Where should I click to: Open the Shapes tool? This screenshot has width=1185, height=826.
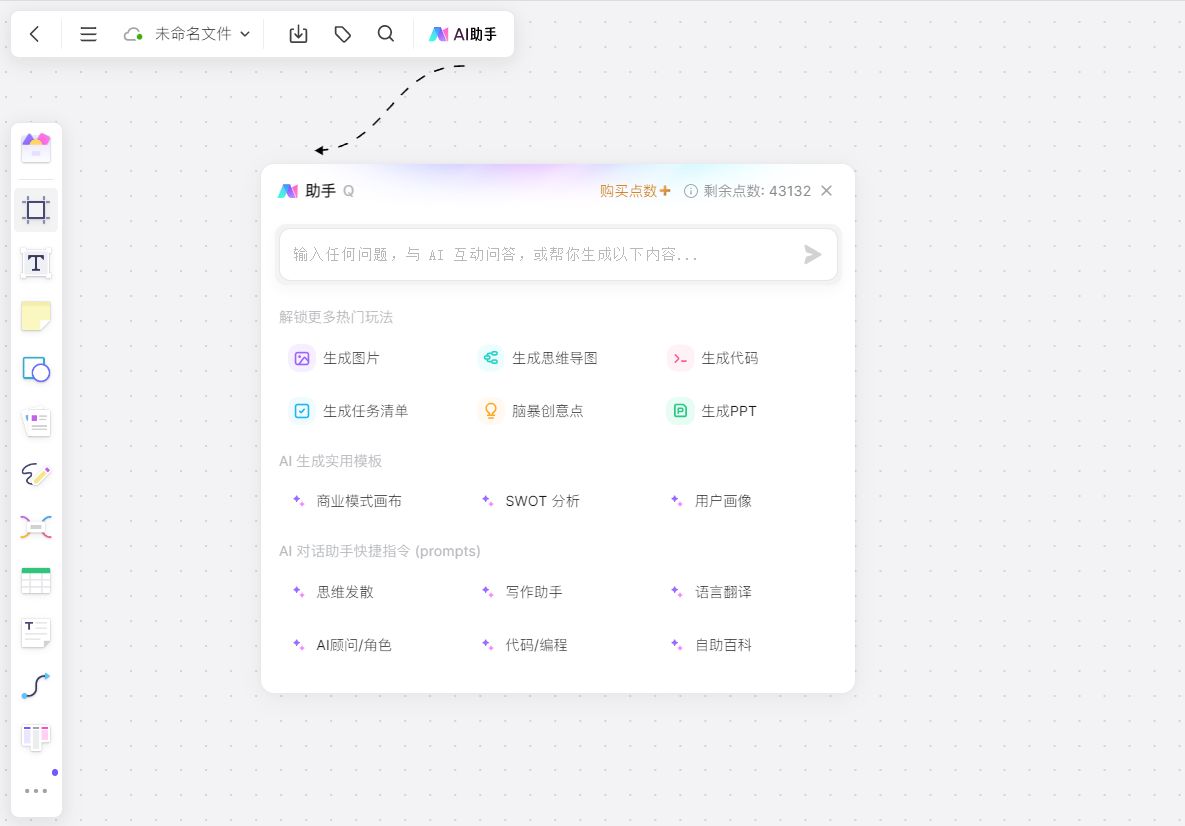(36, 369)
